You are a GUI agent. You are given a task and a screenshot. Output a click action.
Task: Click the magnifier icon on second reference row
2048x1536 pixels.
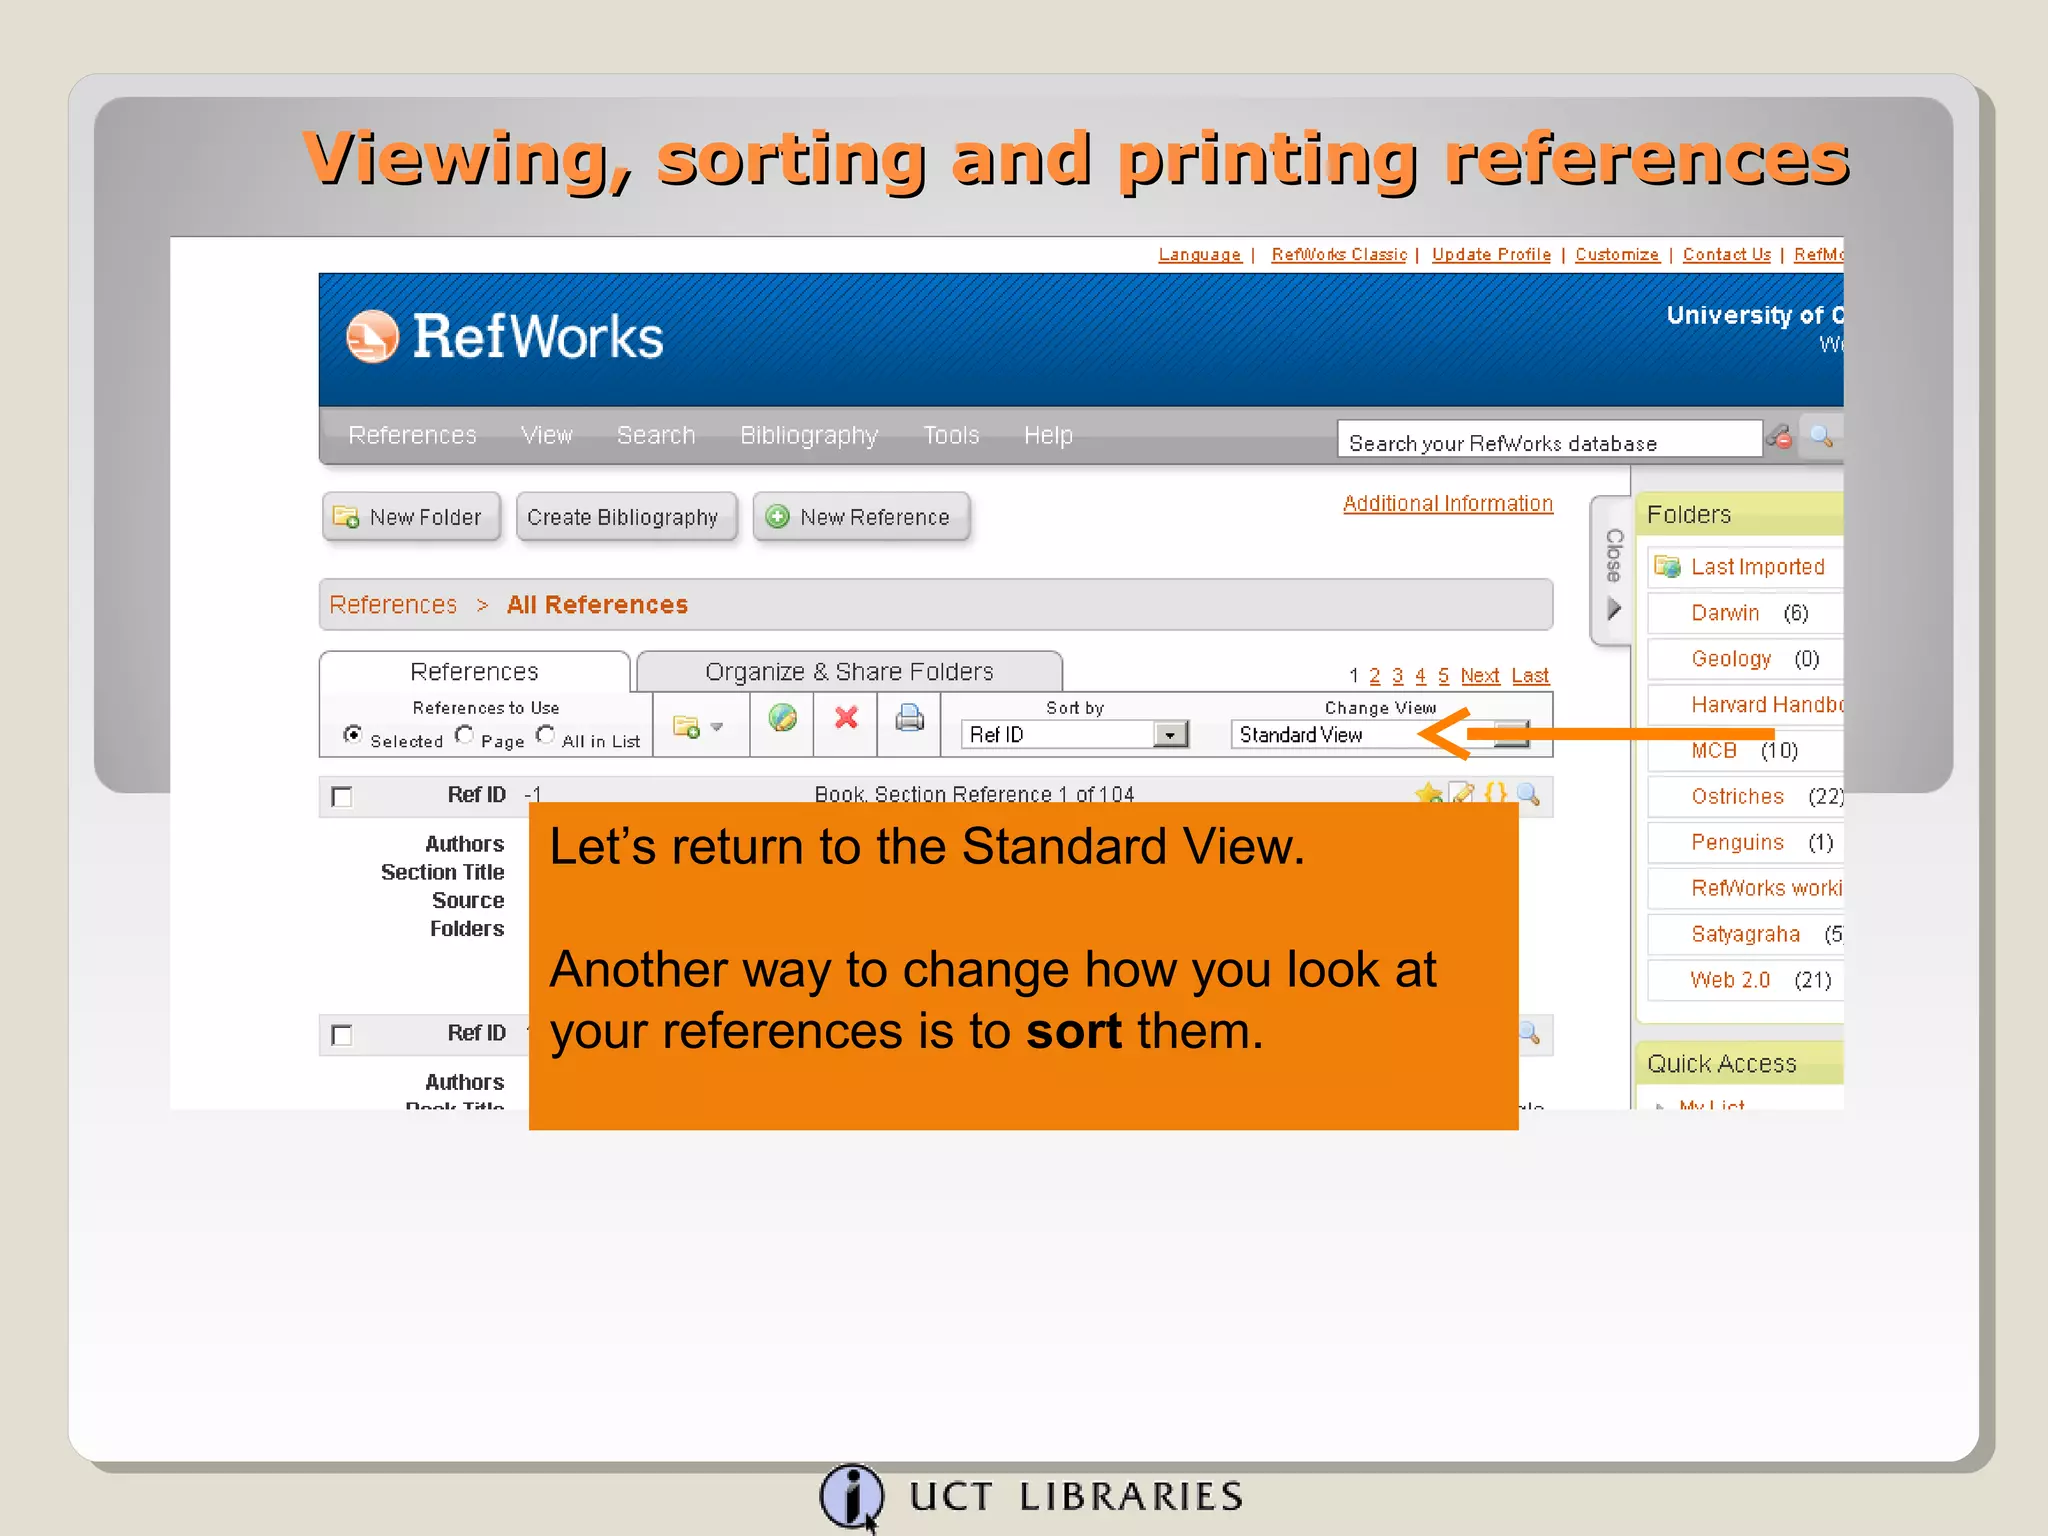(x=1530, y=1032)
